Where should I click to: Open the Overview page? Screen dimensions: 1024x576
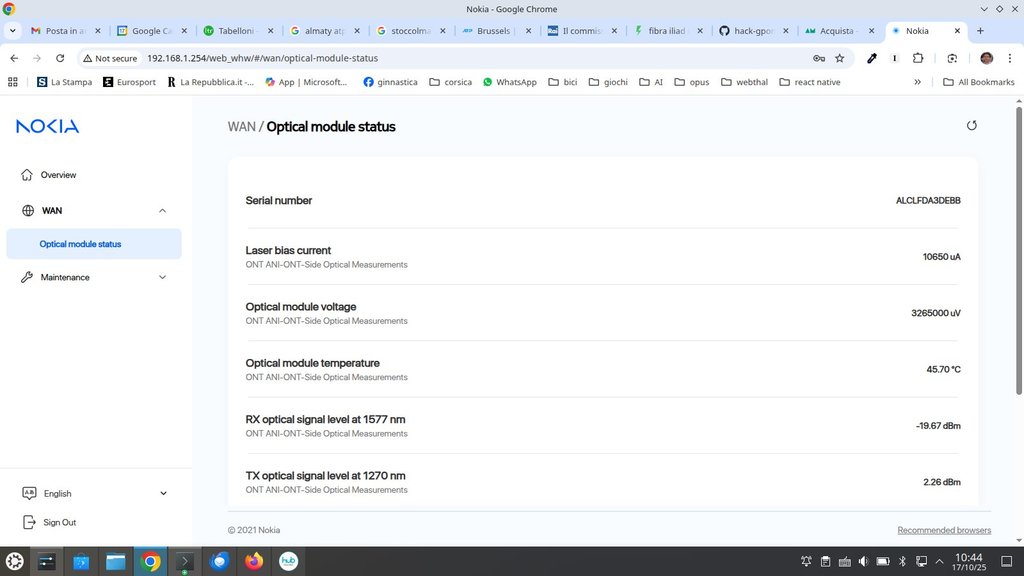coord(58,174)
